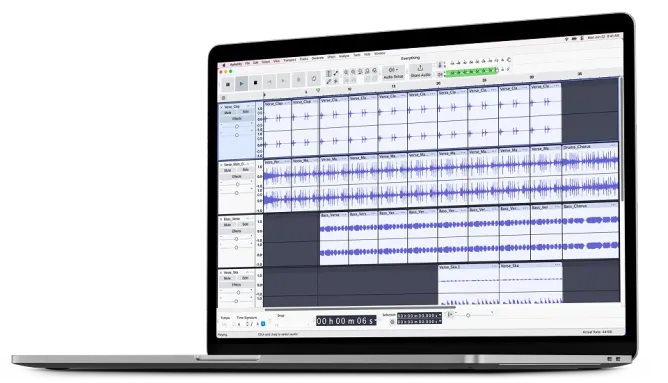Select the Envelope tool
The image size is (668, 383).
coord(336,73)
